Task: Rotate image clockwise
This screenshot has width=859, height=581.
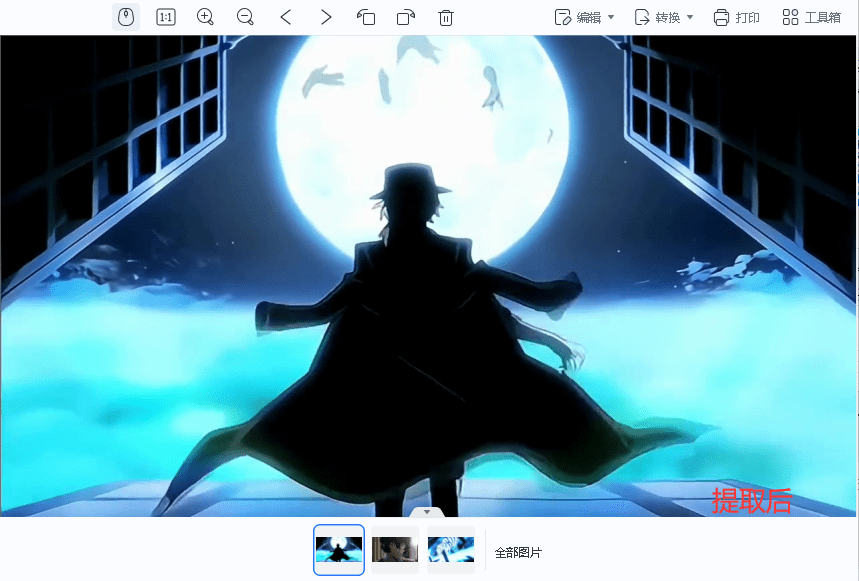Action: point(406,17)
